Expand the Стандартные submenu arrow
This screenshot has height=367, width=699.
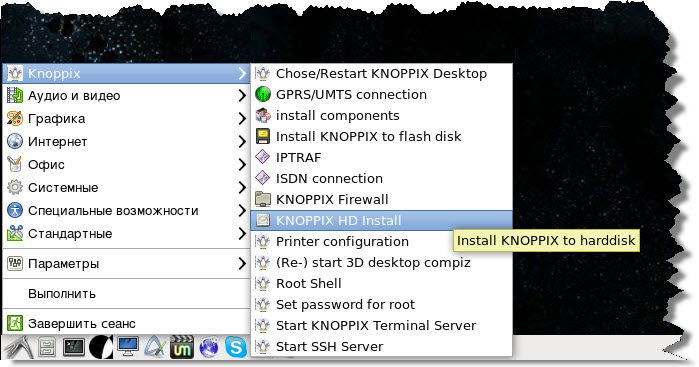pos(242,233)
